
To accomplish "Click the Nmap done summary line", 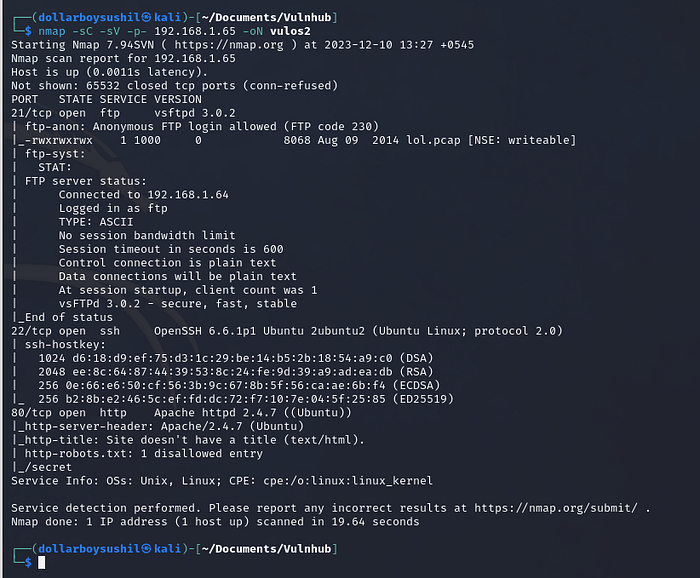I will [215, 521].
